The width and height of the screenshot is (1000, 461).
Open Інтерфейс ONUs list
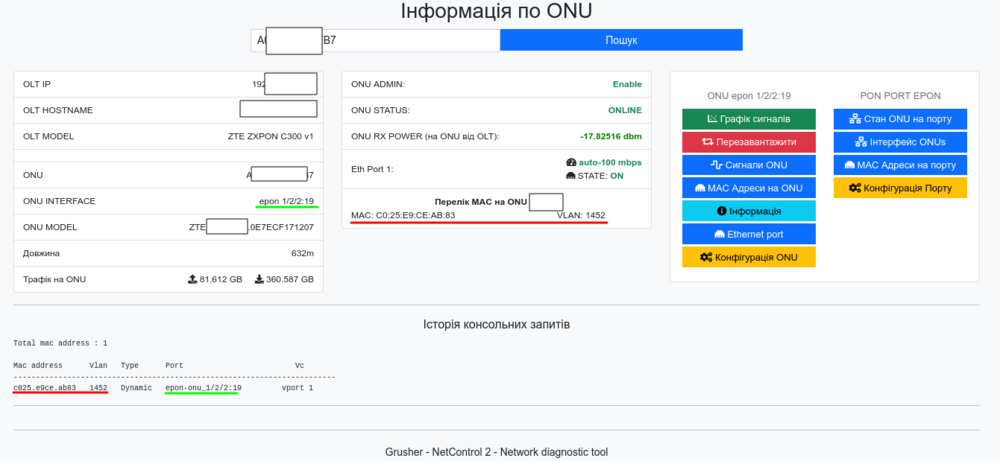pos(900,142)
